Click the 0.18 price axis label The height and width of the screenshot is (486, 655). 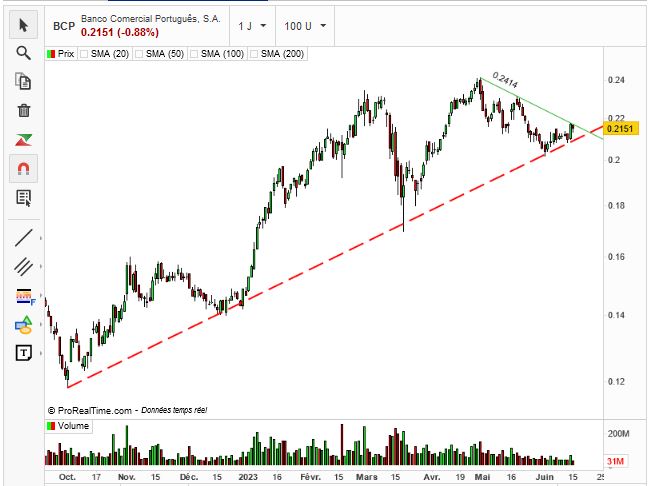pyautogui.click(x=616, y=206)
